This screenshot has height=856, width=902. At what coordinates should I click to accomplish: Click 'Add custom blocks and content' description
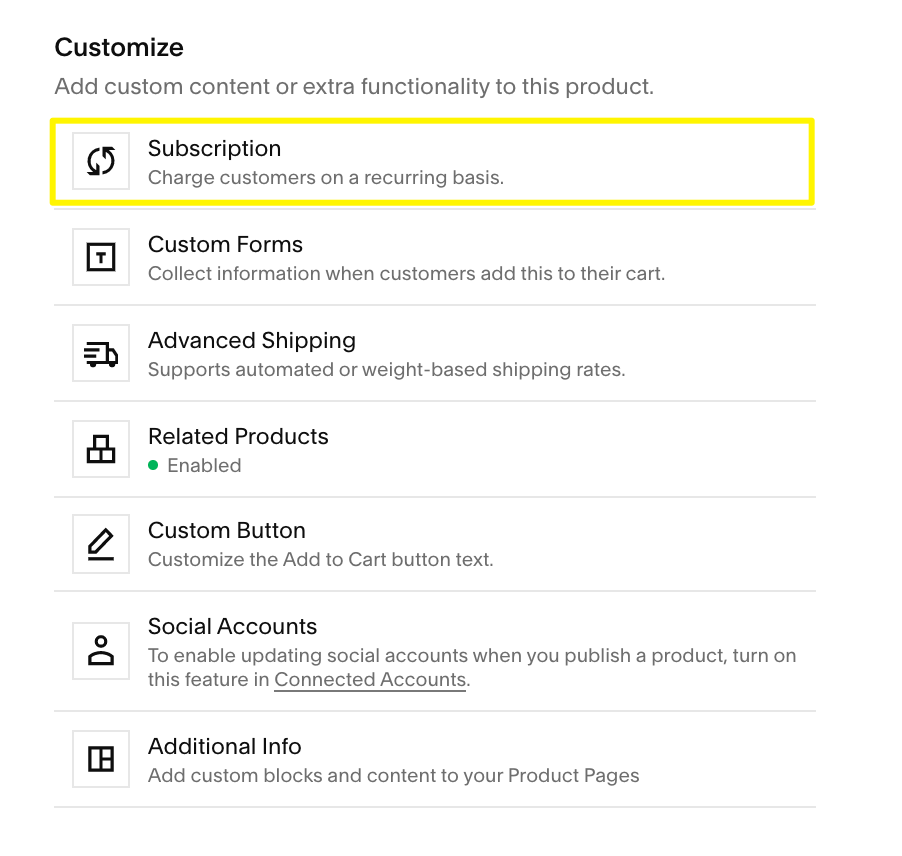(x=393, y=775)
